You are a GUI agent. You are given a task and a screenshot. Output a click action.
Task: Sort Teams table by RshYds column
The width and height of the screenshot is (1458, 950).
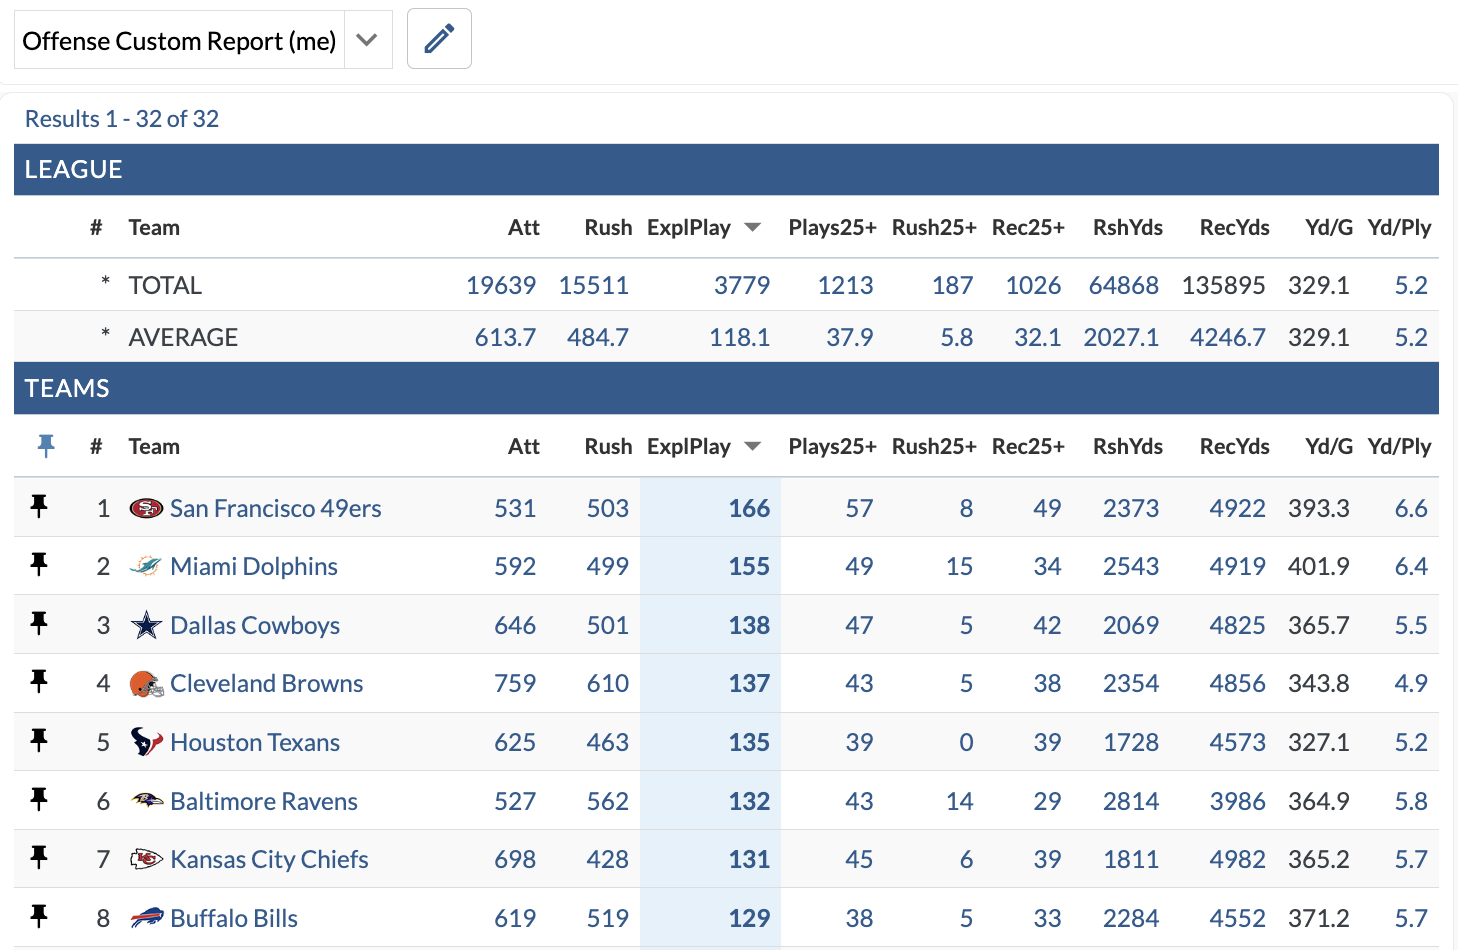point(1127,446)
